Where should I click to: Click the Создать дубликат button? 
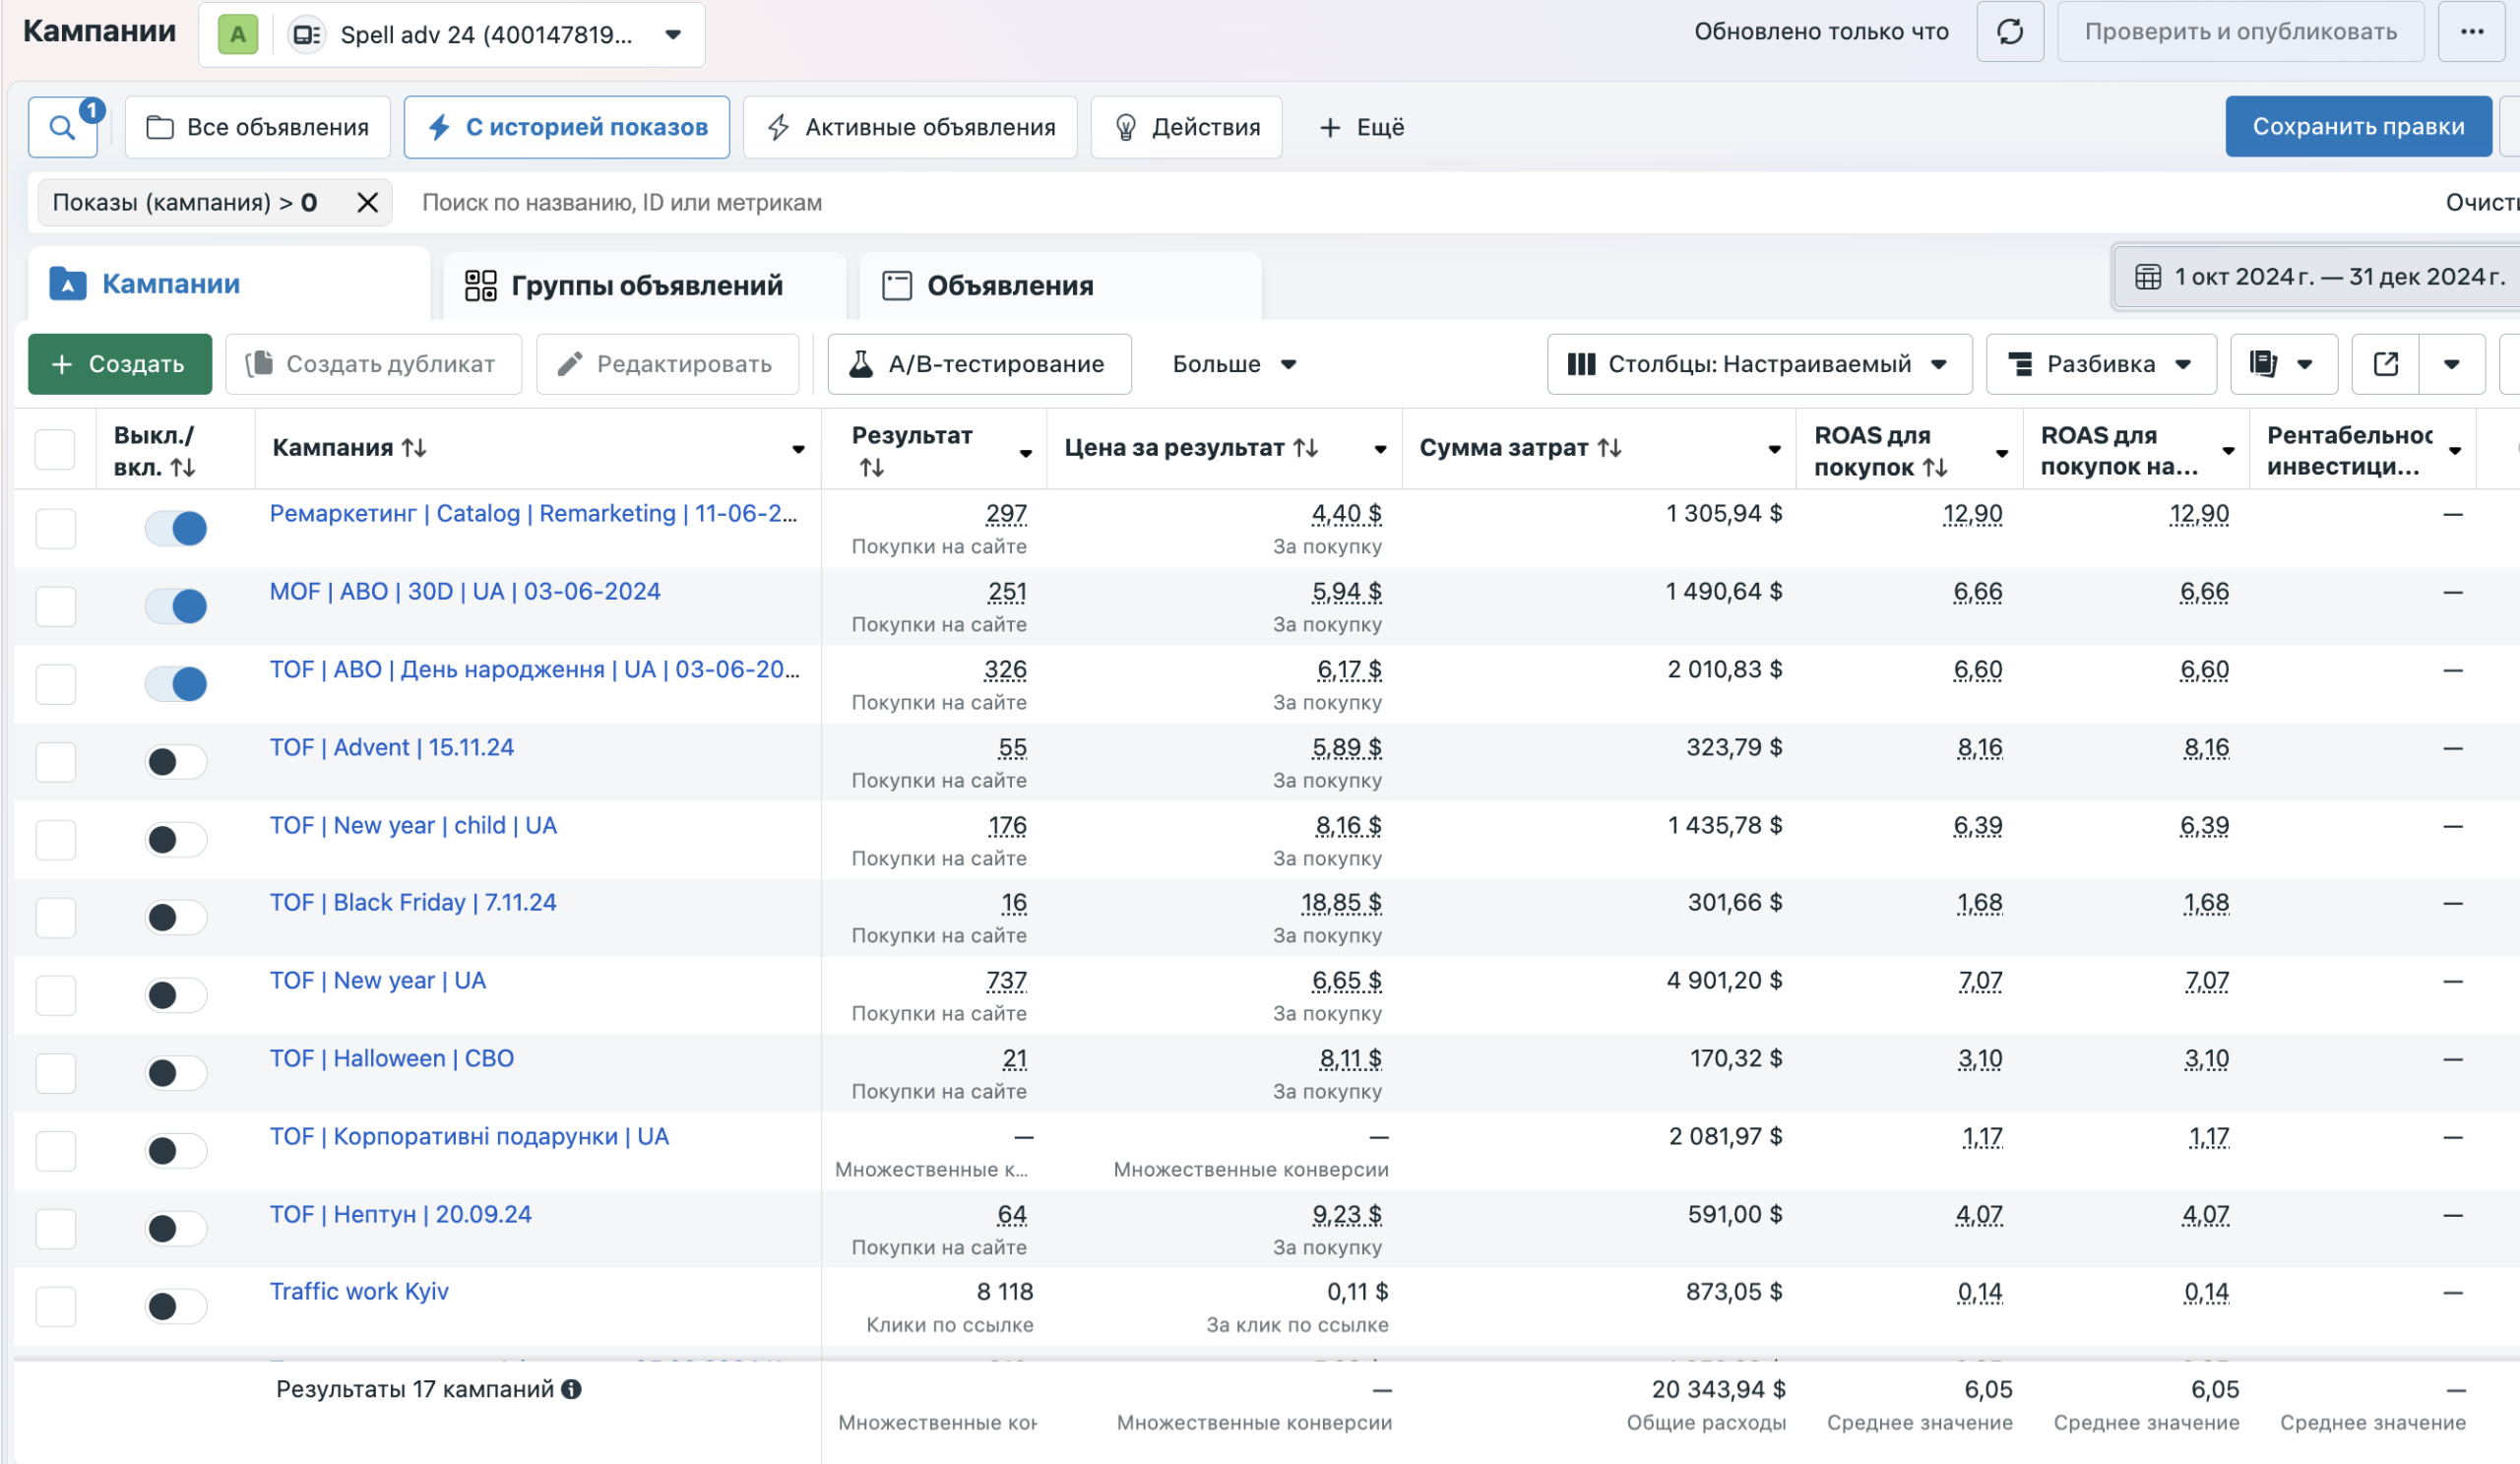pyautogui.click(x=374, y=364)
